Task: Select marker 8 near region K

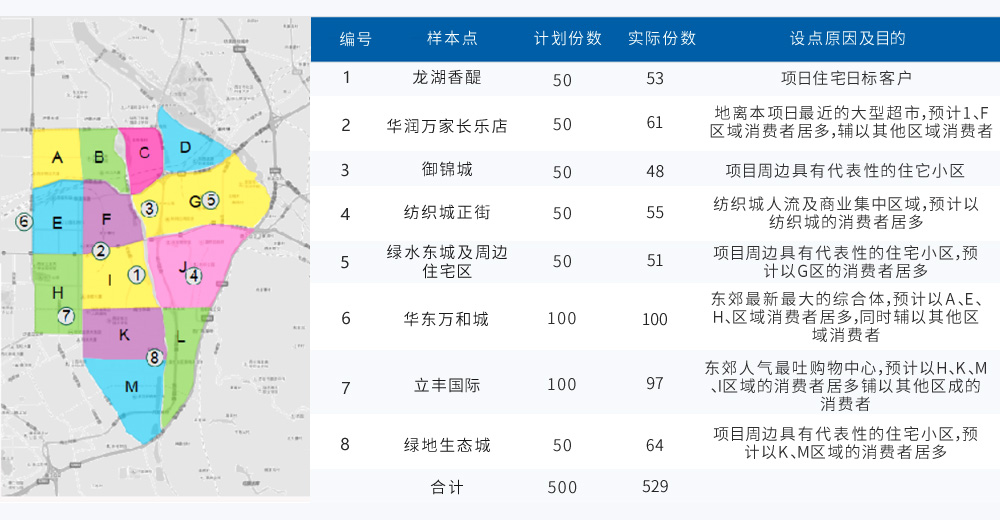Action: 154,356
